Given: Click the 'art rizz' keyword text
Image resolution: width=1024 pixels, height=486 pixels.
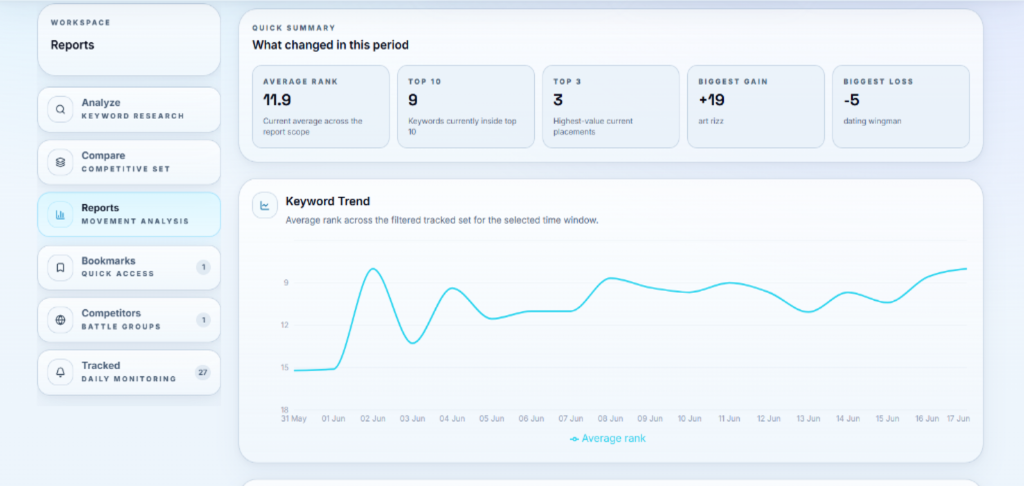Looking at the screenshot, I should click(x=710, y=122).
